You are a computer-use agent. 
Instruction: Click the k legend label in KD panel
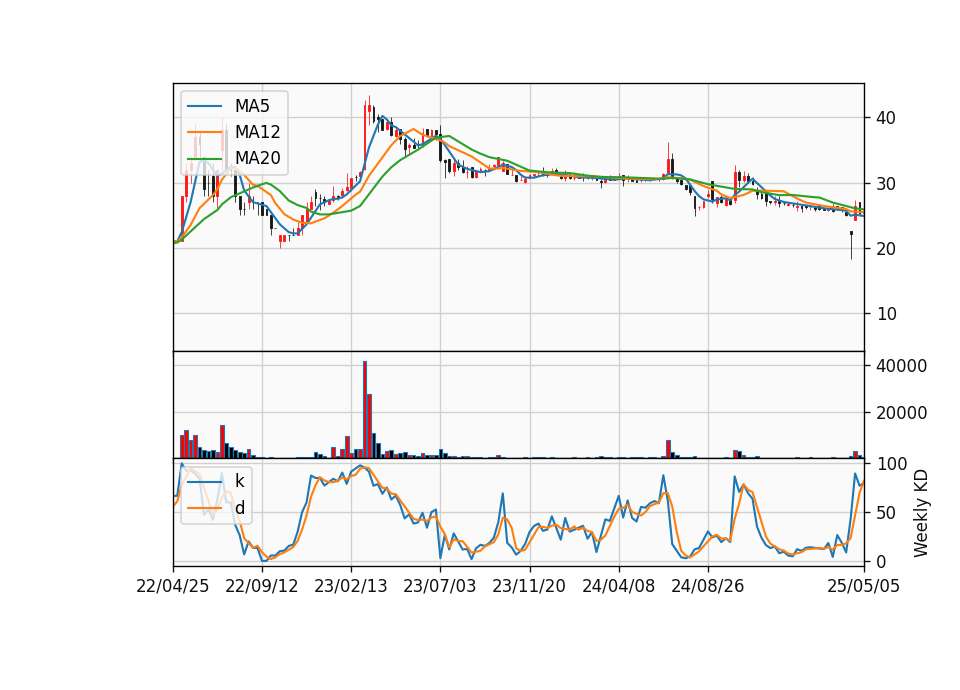(x=239, y=481)
